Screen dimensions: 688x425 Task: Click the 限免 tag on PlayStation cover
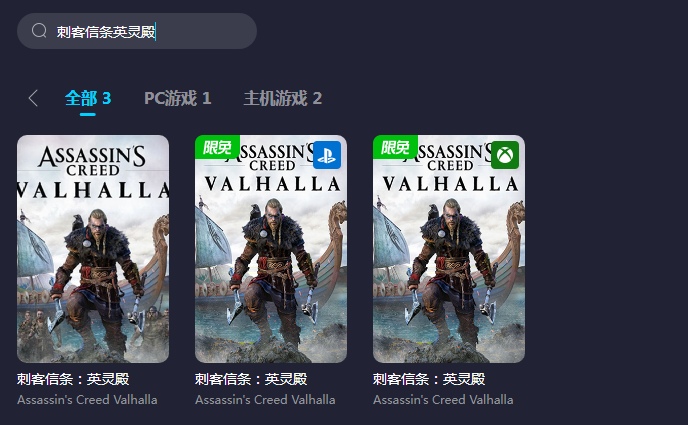click(x=217, y=147)
